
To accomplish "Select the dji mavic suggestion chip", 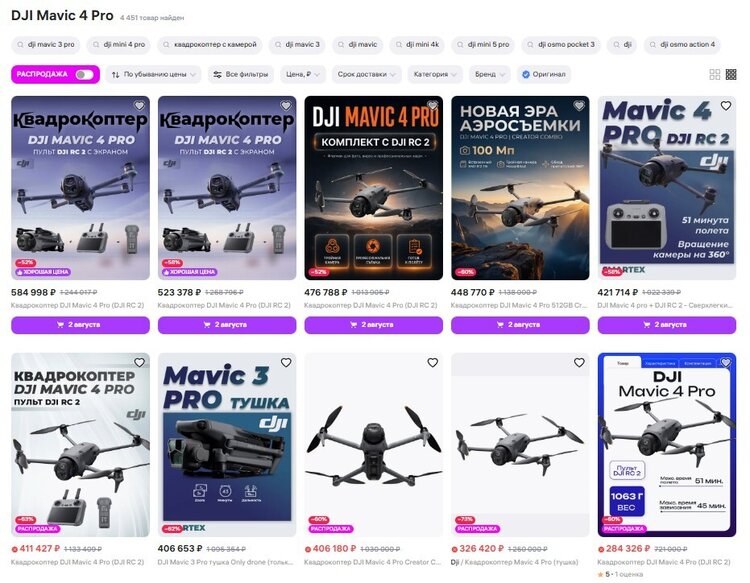I will (357, 44).
